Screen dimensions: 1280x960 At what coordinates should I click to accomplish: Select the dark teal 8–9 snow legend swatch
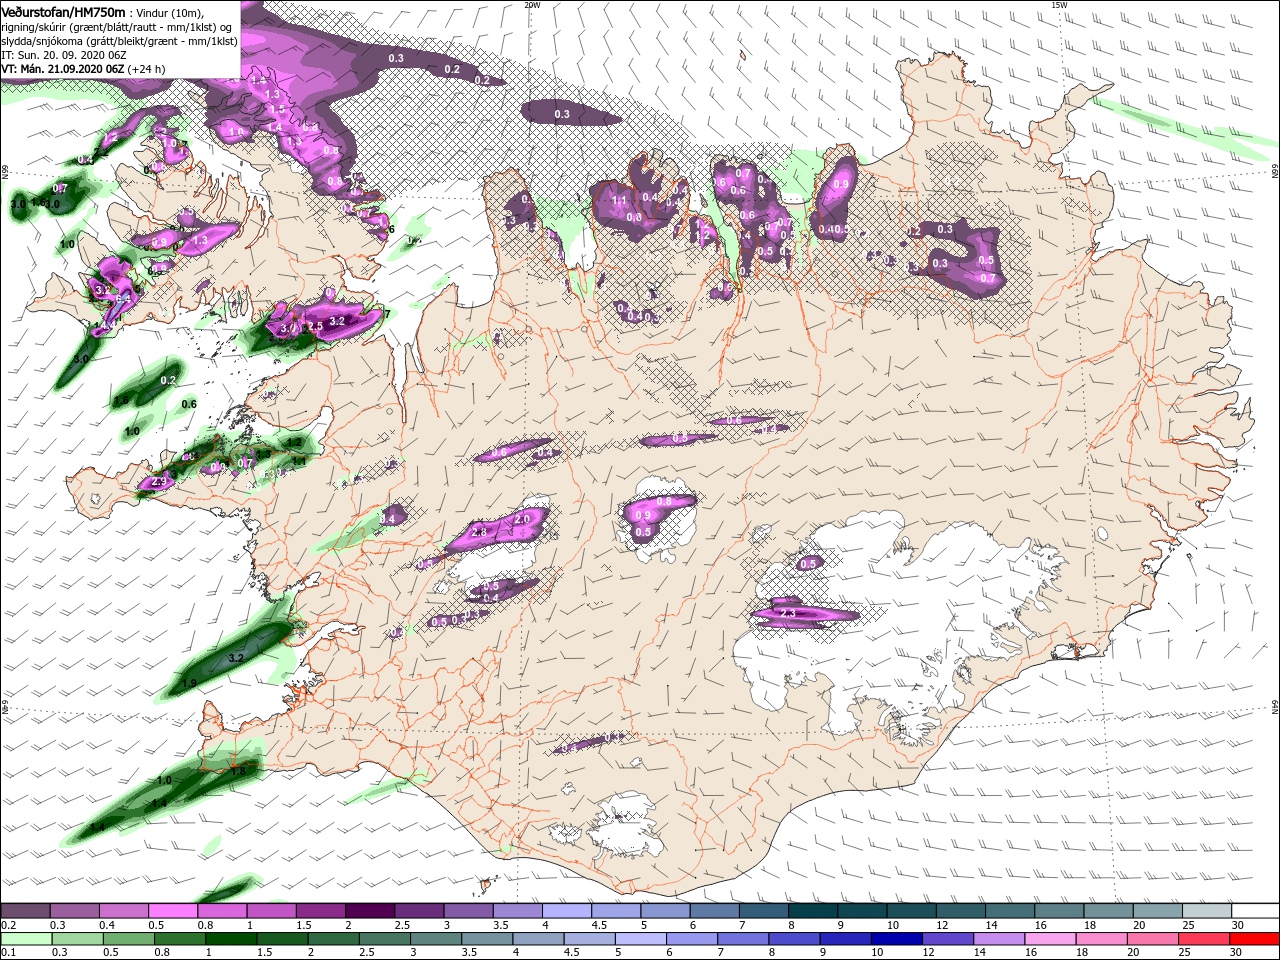[x=812, y=911]
